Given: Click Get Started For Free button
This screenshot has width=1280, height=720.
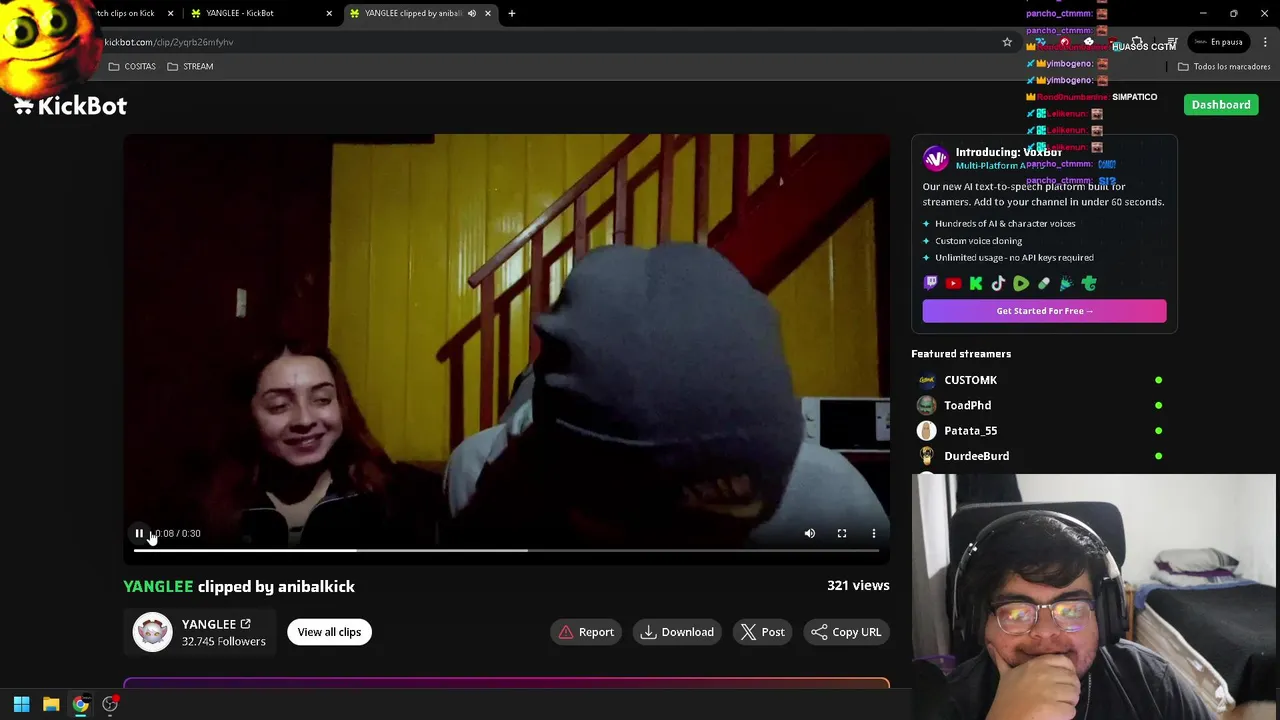Looking at the screenshot, I should pos(1044,311).
